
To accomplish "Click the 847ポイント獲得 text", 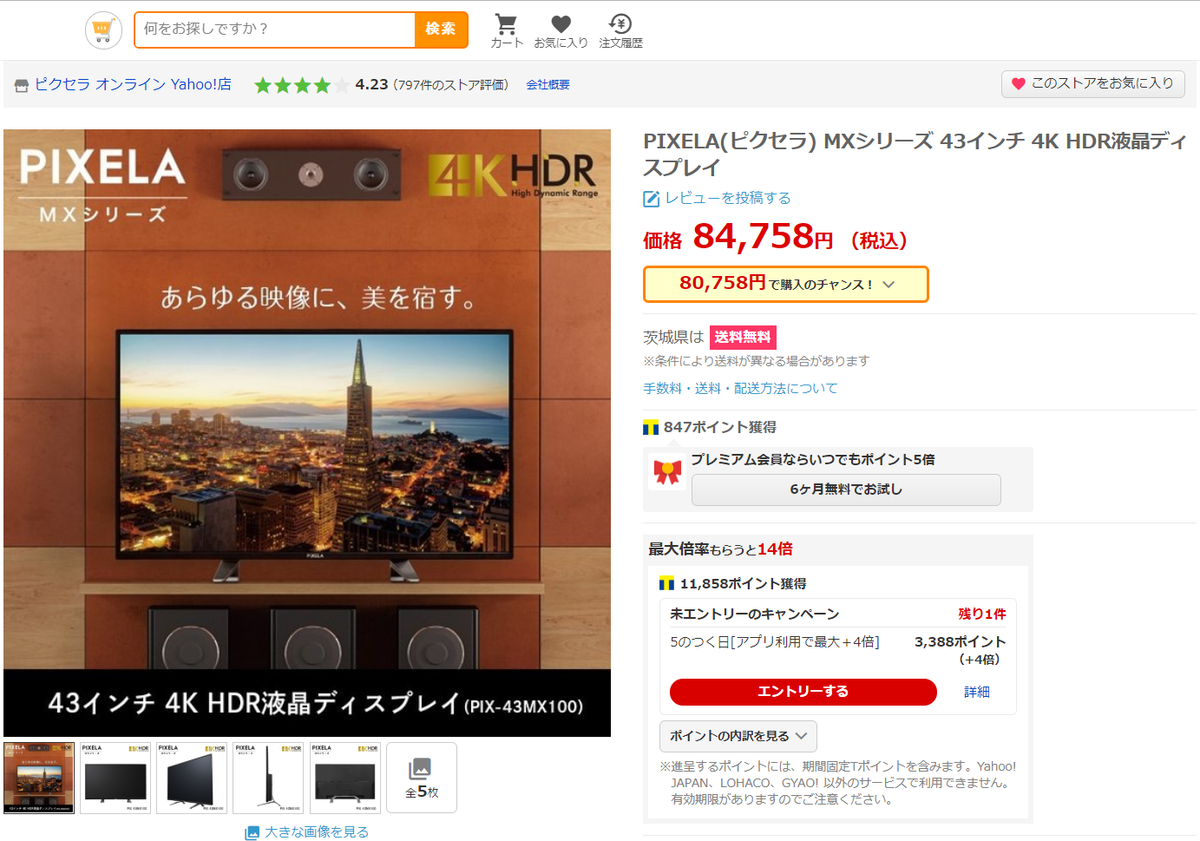I will (x=719, y=427).
